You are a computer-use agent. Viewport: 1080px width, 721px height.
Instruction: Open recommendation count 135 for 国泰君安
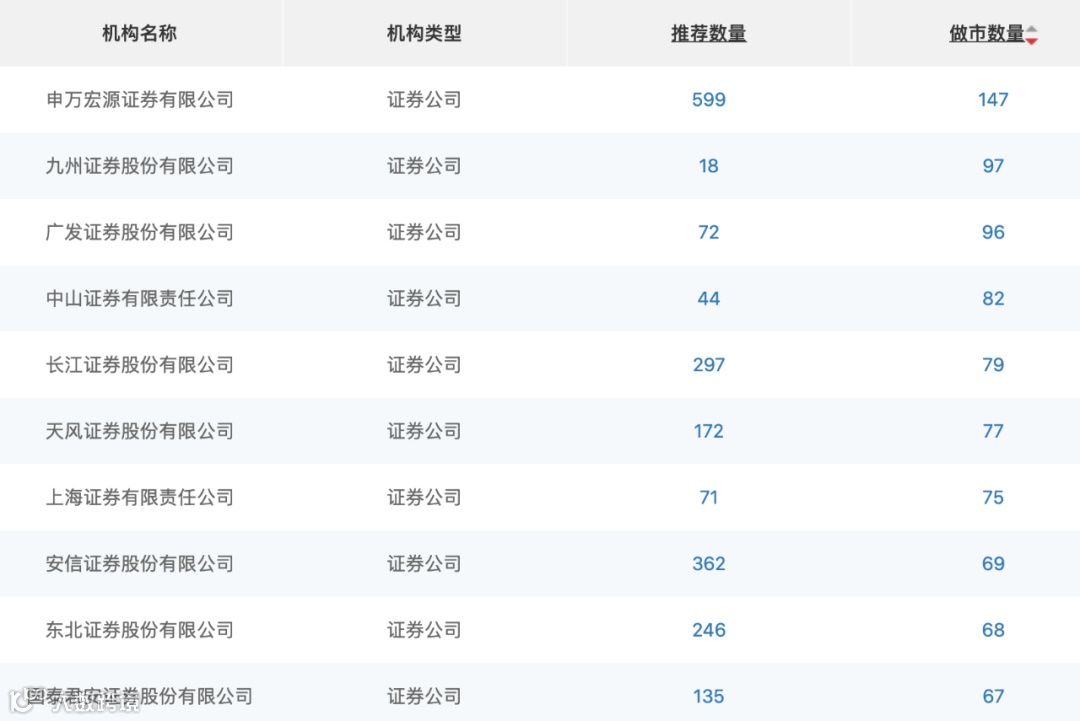[x=709, y=696]
